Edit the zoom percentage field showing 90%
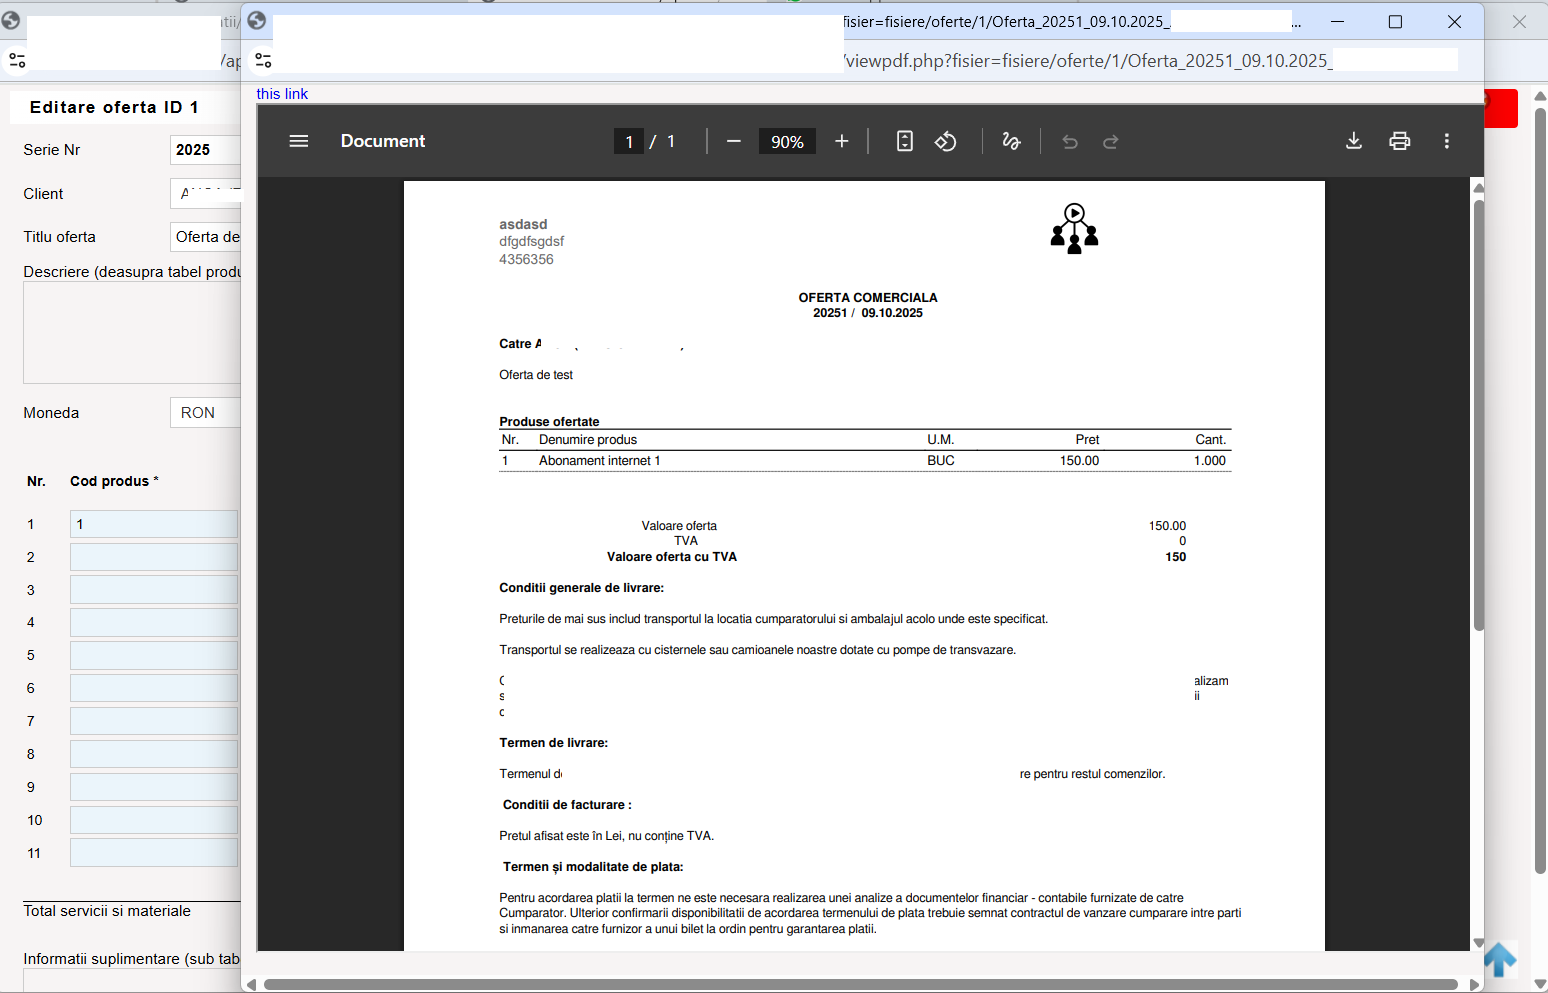The width and height of the screenshot is (1548, 993). click(x=787, y=142)
